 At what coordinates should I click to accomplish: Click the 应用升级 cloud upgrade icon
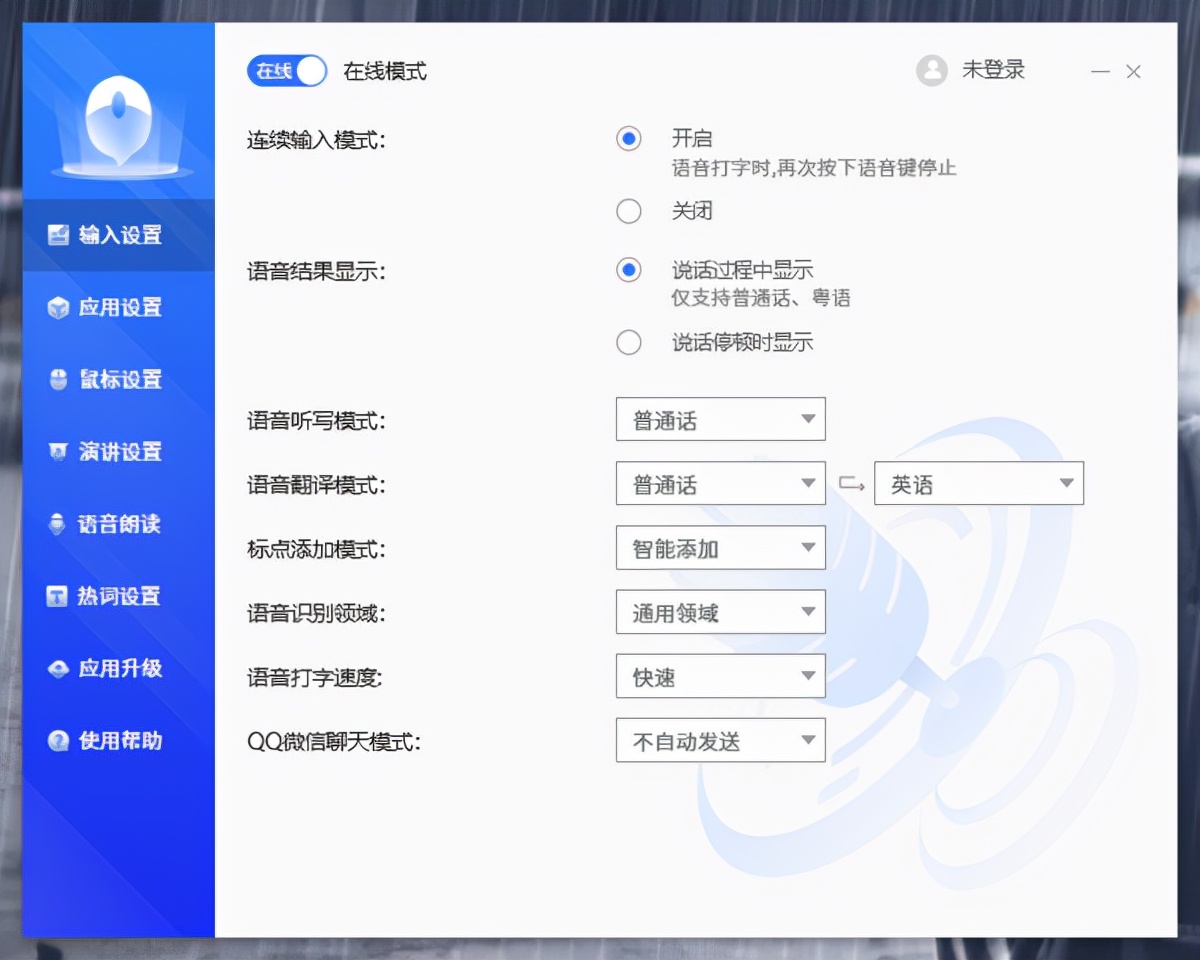[59, 668]
